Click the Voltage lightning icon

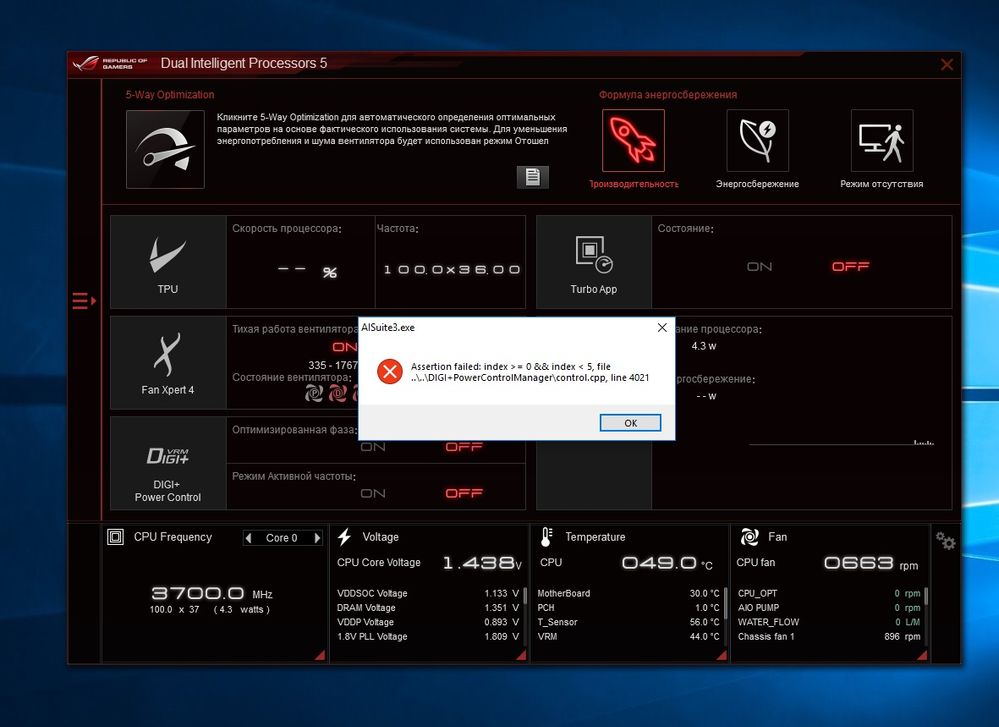click(345, 537)
